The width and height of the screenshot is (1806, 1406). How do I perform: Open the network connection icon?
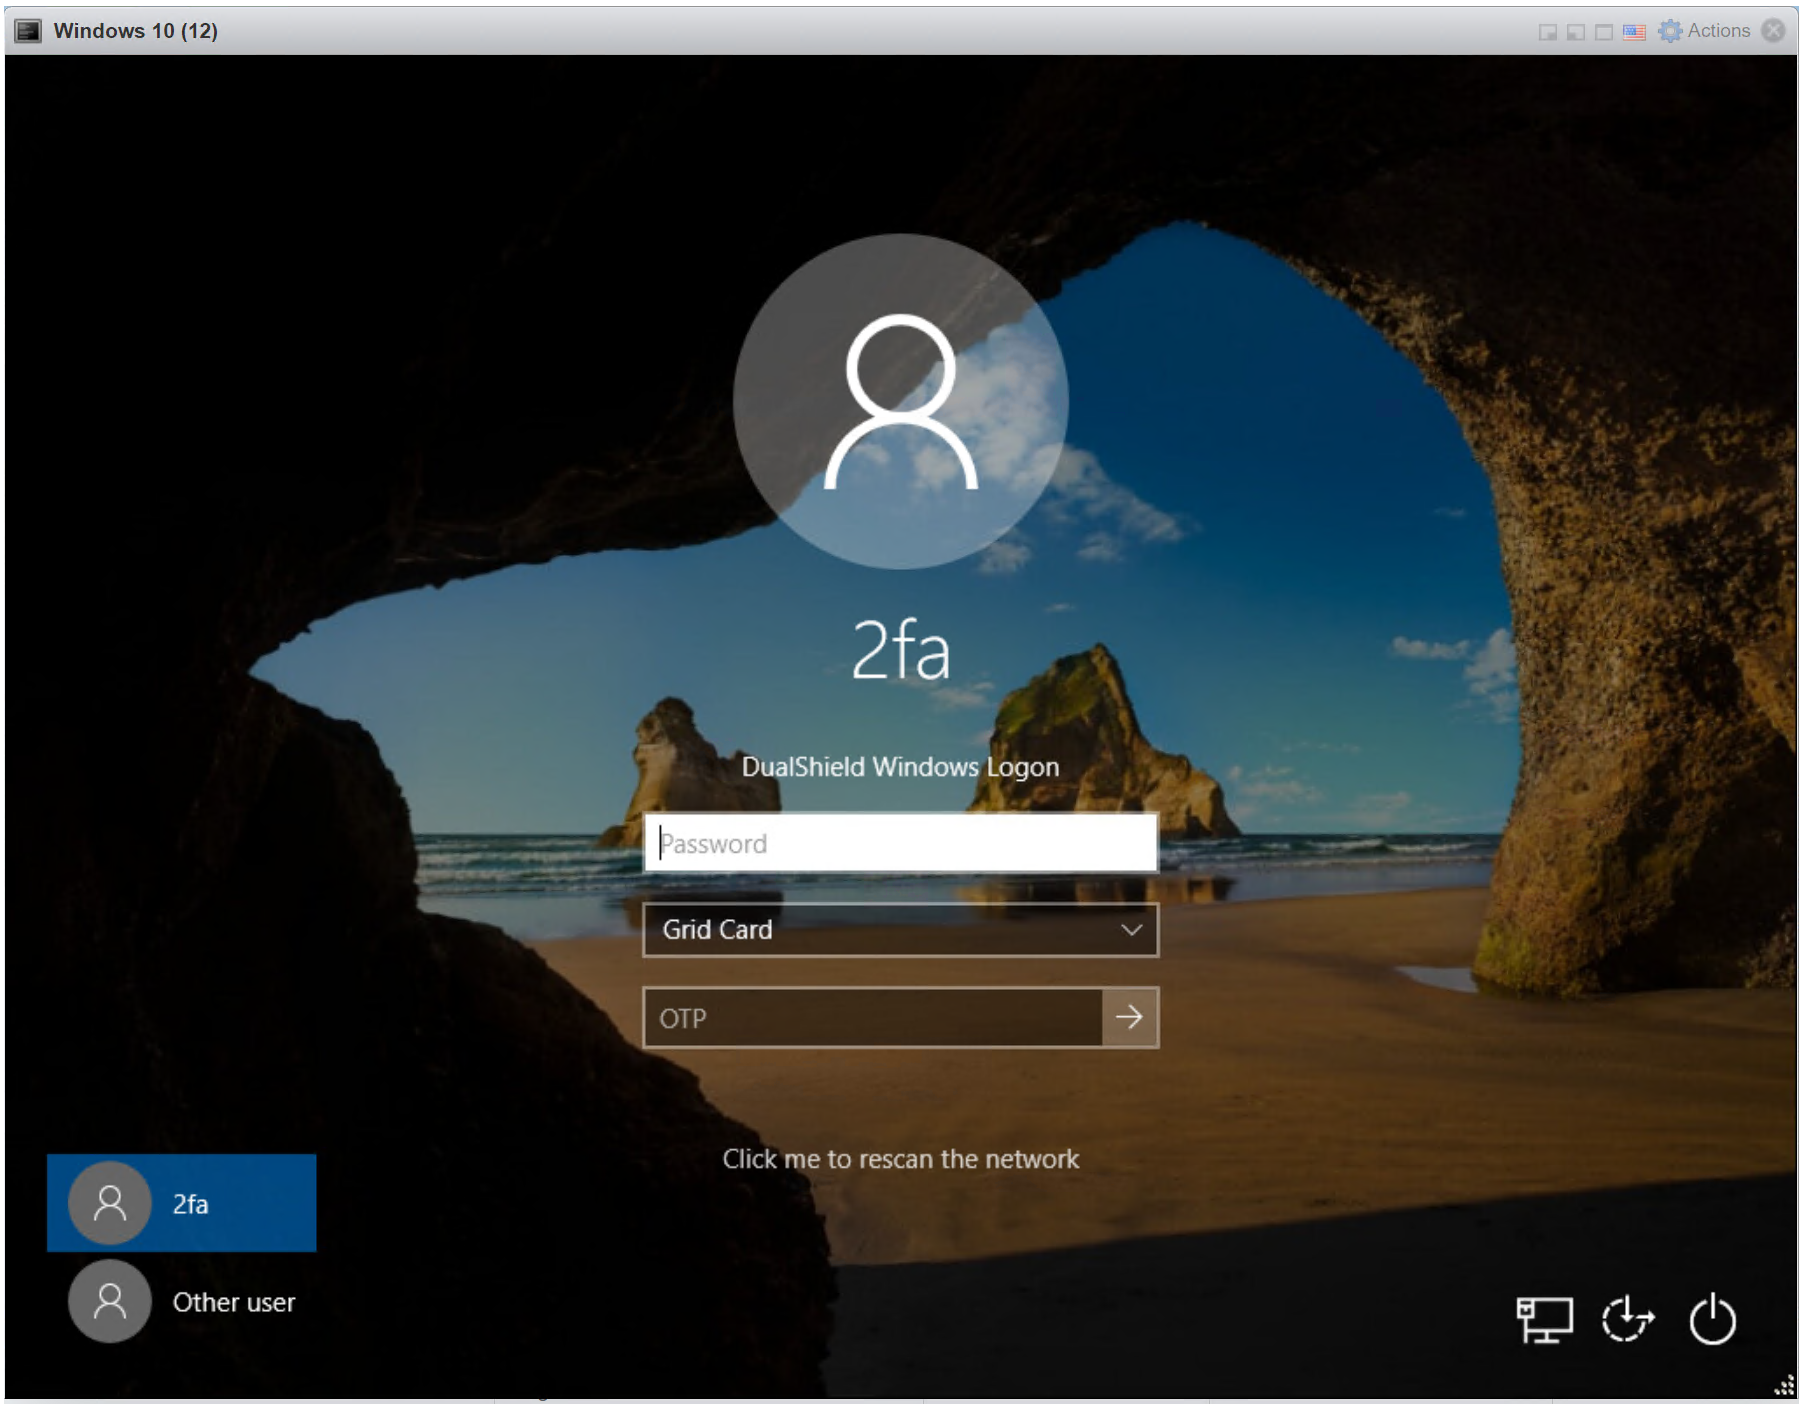(1543, 1319)
